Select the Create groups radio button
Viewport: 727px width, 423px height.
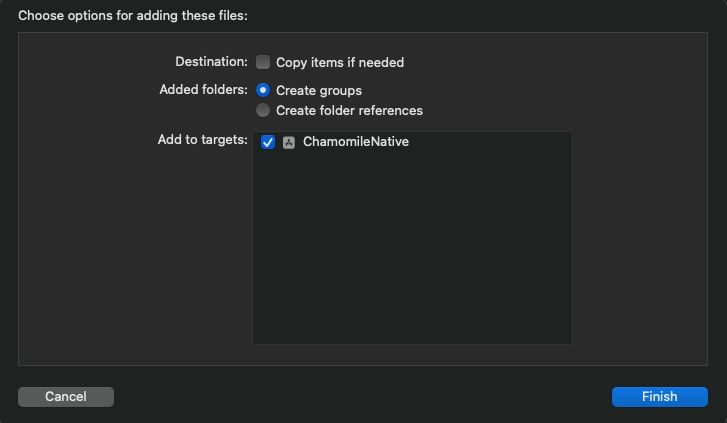tap(263, 90)
